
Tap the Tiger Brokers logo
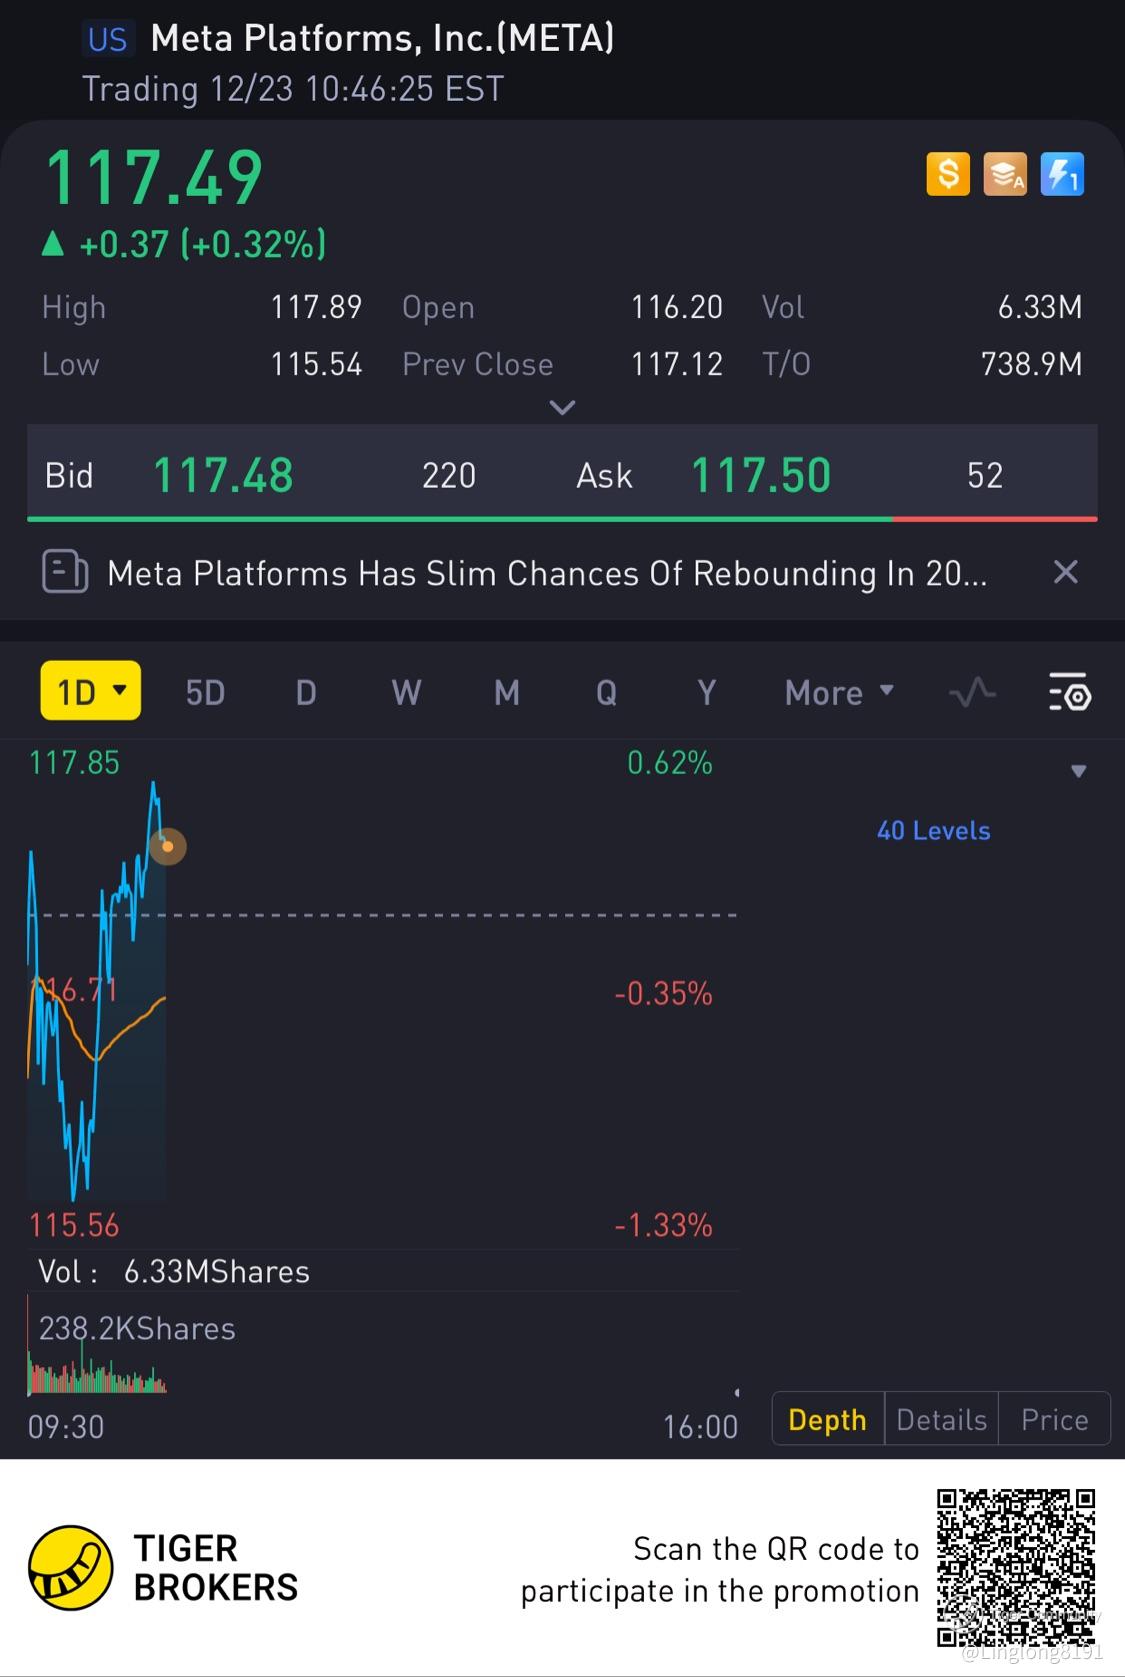click(70, 1567)
